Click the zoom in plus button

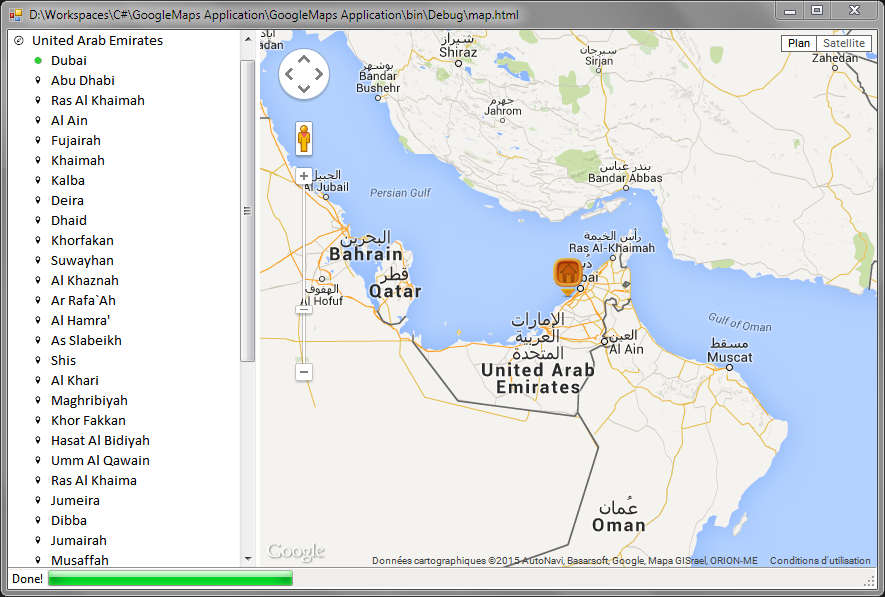(x=304, y=175)
